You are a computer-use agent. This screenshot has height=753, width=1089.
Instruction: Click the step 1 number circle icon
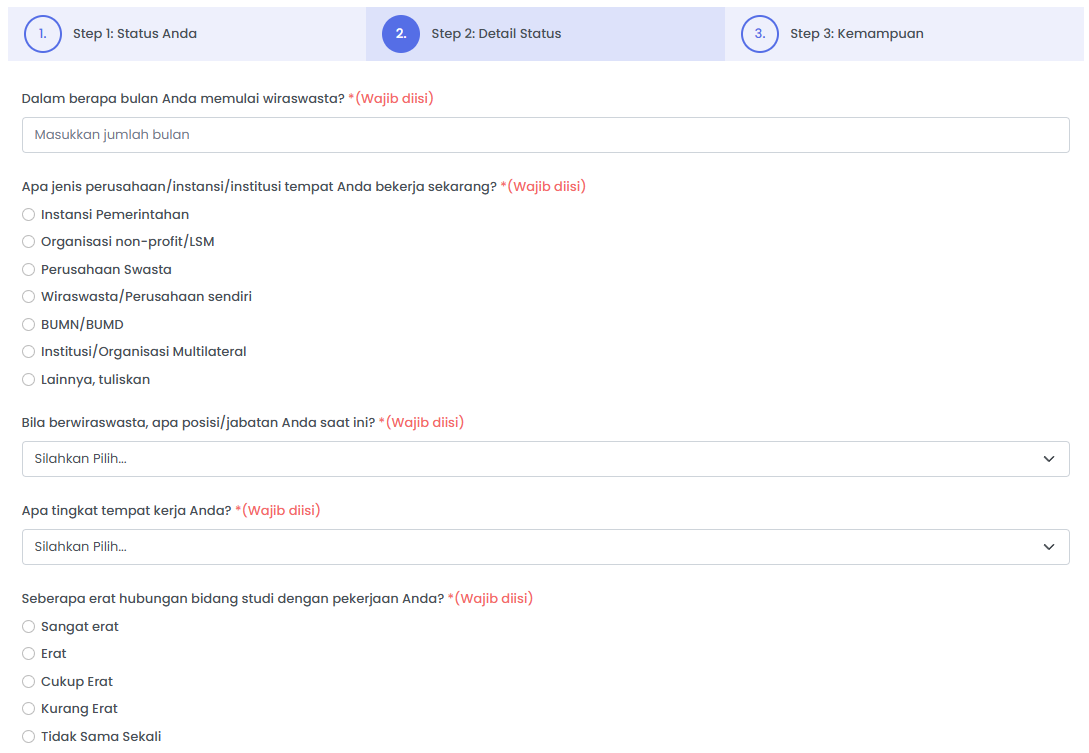(x=43, y=34)
